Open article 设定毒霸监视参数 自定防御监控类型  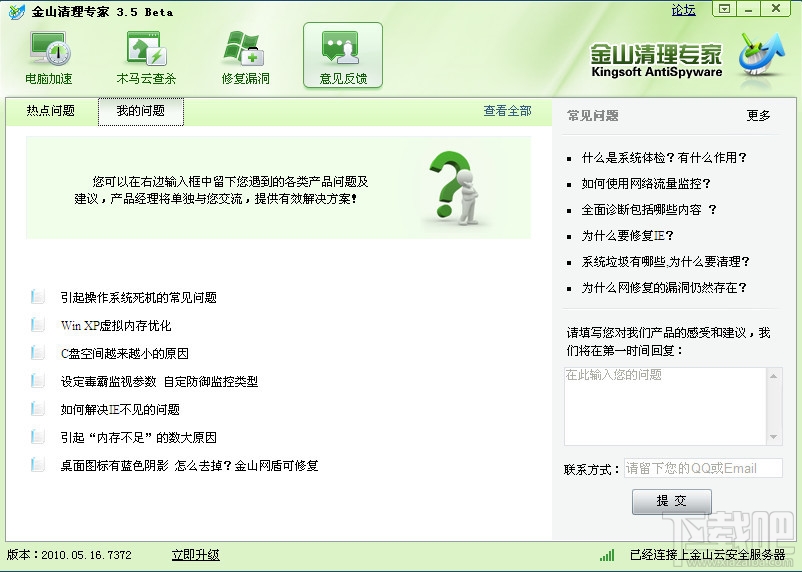coord(159,381)
